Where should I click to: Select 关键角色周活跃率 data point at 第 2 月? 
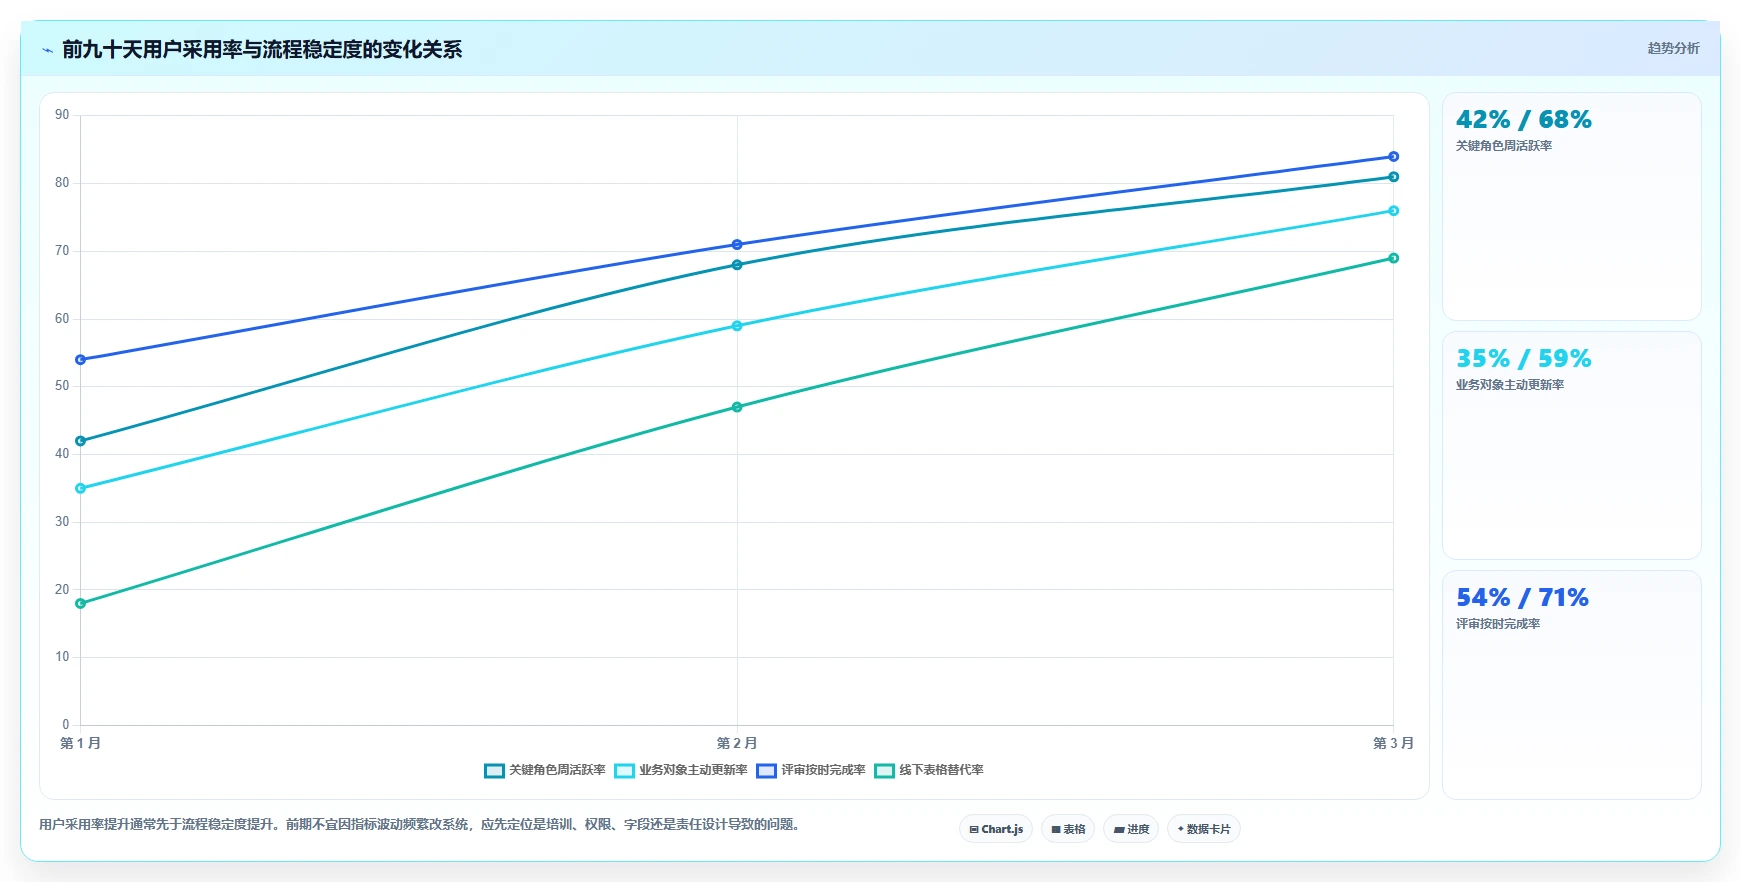pos(737,265)
